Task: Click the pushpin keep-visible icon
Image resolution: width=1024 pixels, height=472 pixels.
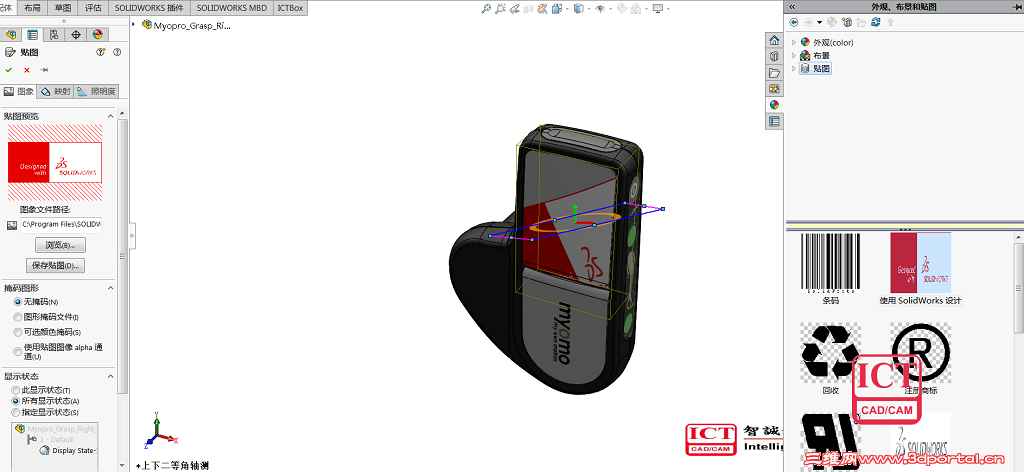Action: [x=44, y=70]
